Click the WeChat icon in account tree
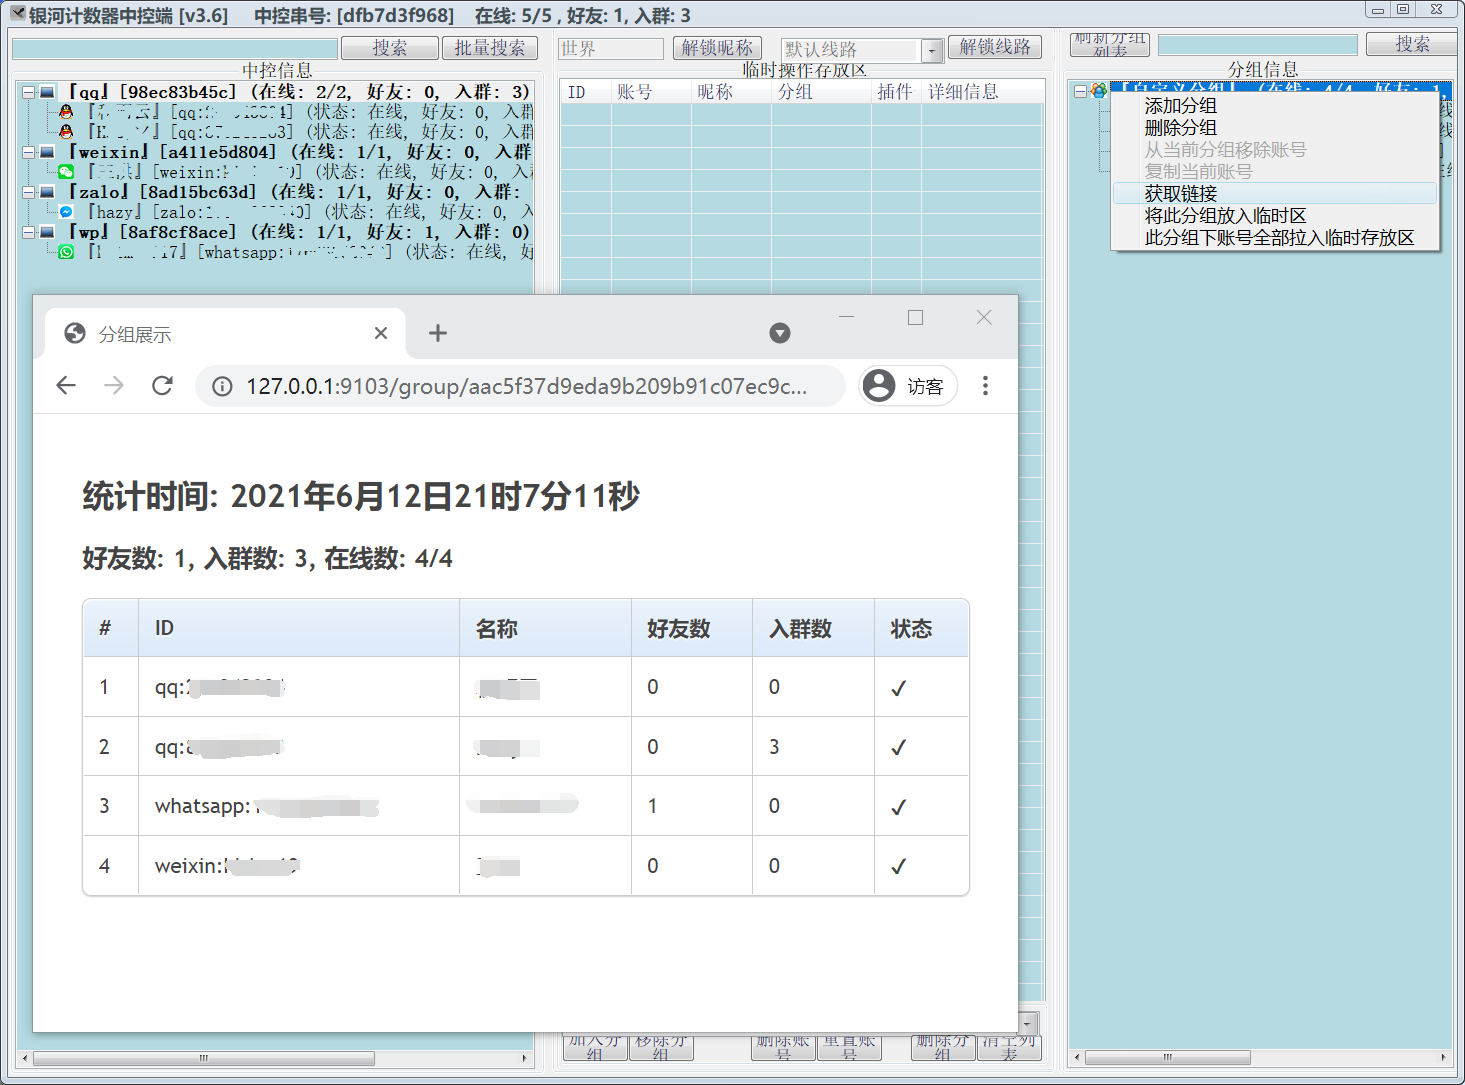The image size is (1465, 1085). tap(66, 172)
